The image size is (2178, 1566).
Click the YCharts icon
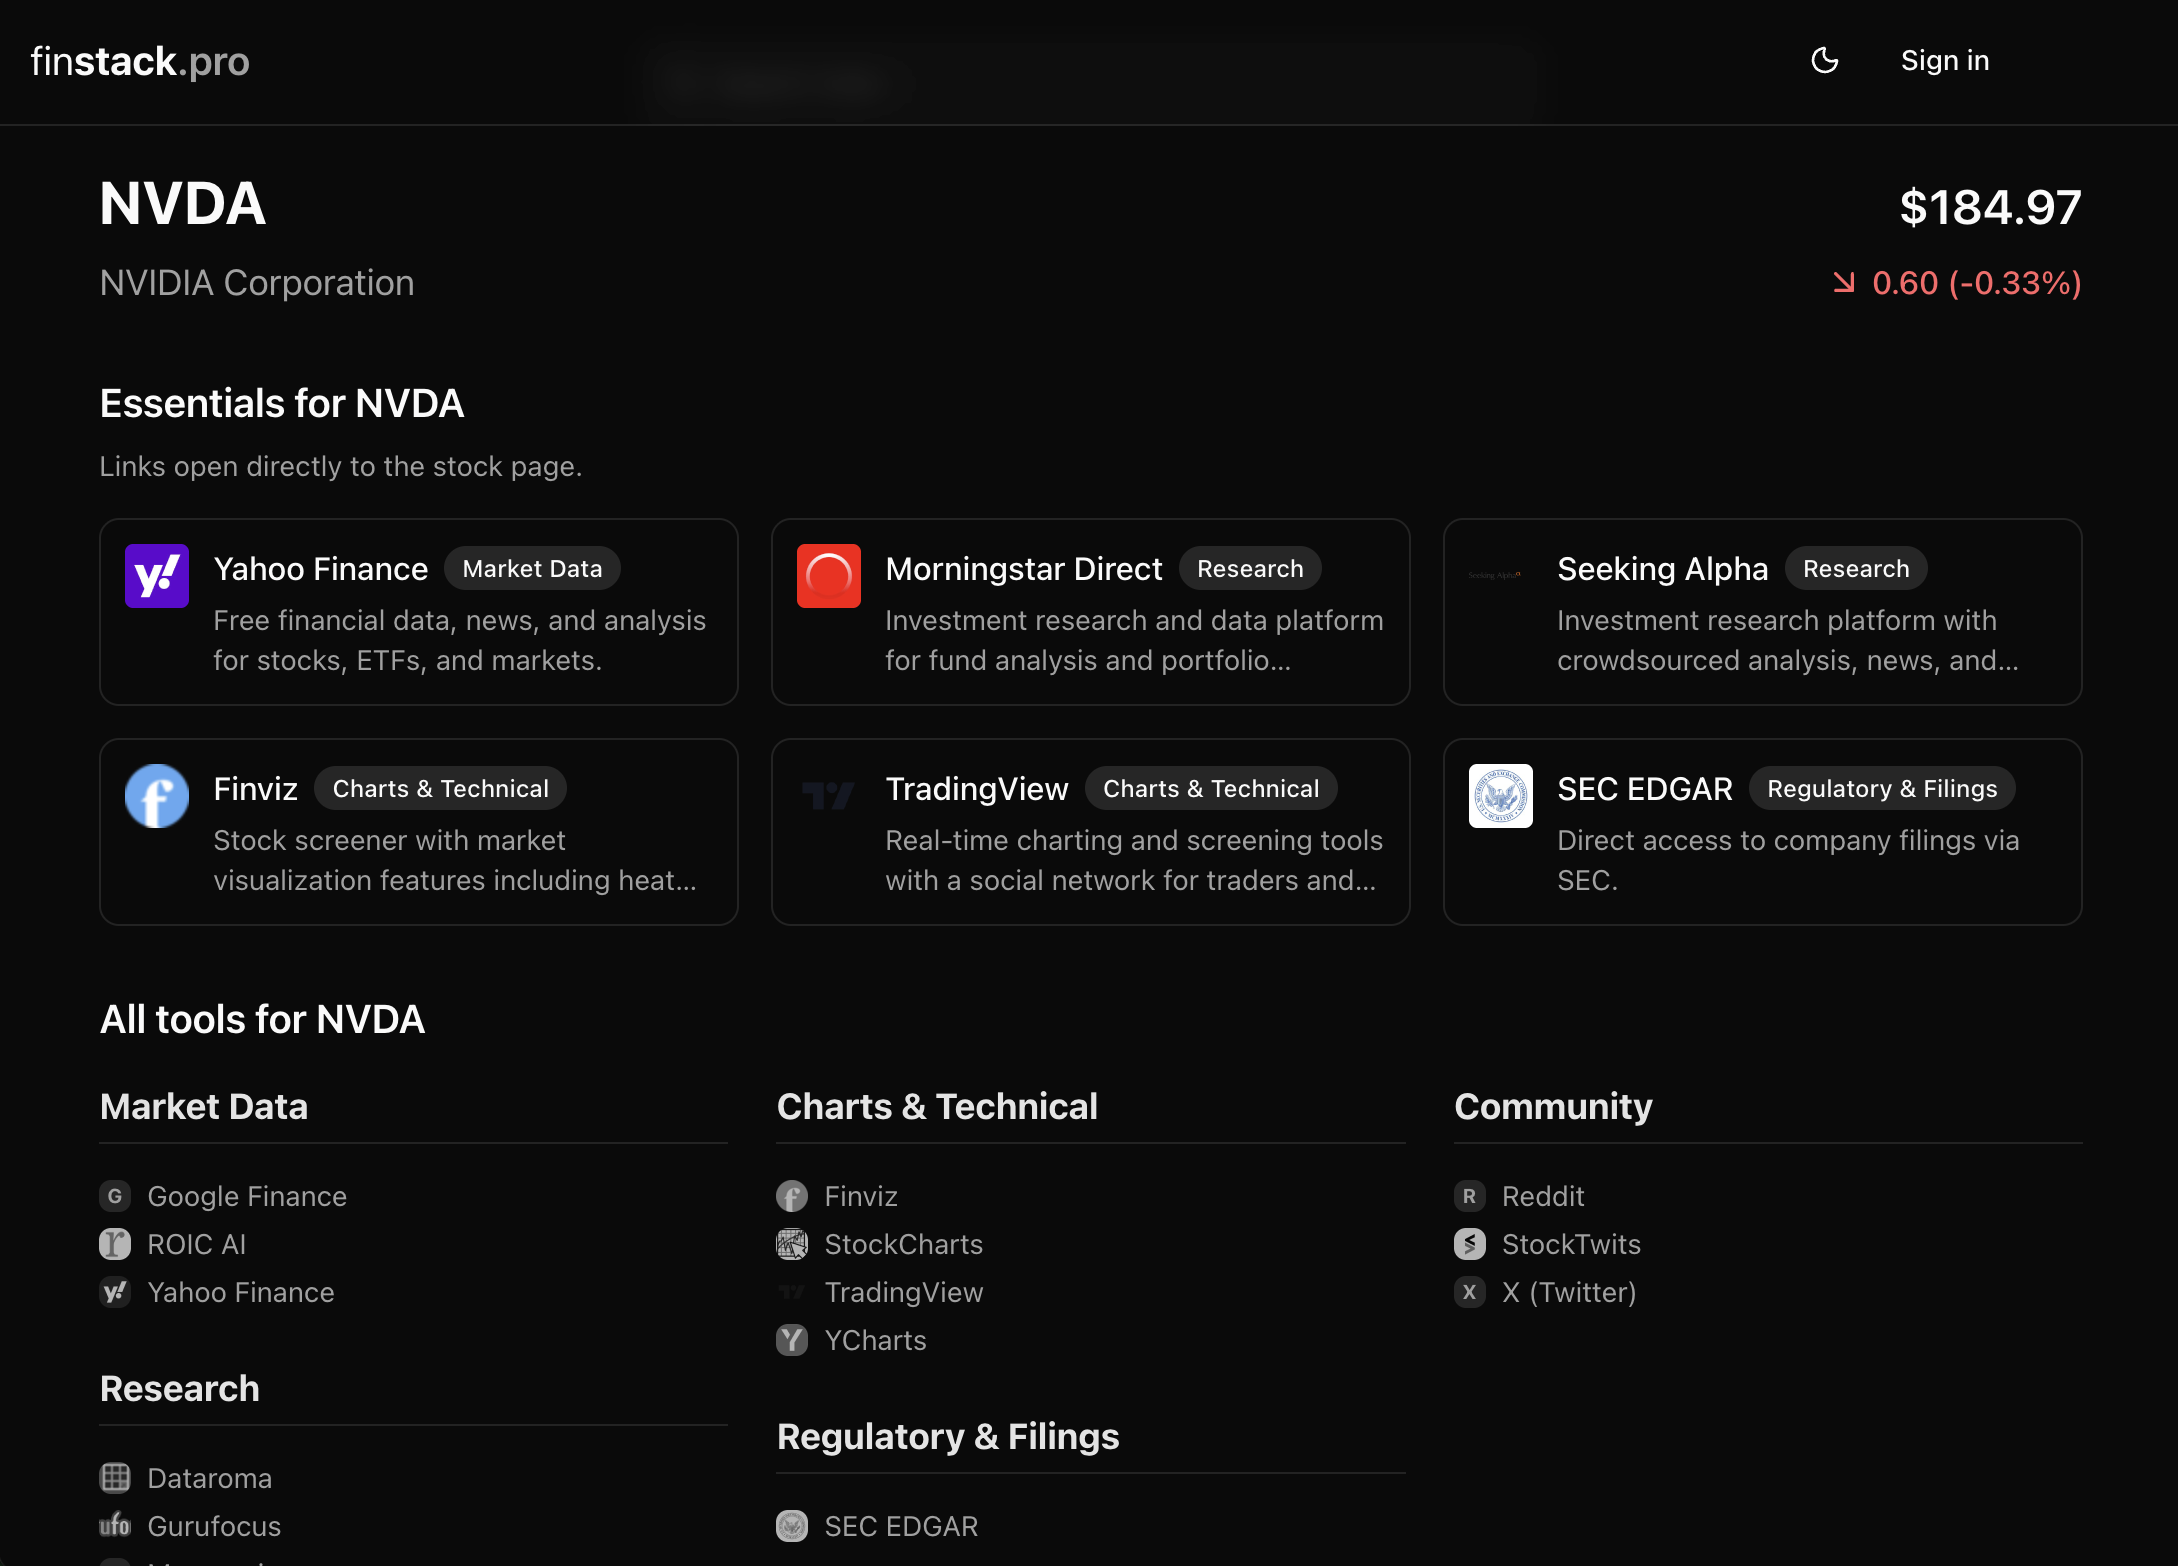tap(791, 1340)
